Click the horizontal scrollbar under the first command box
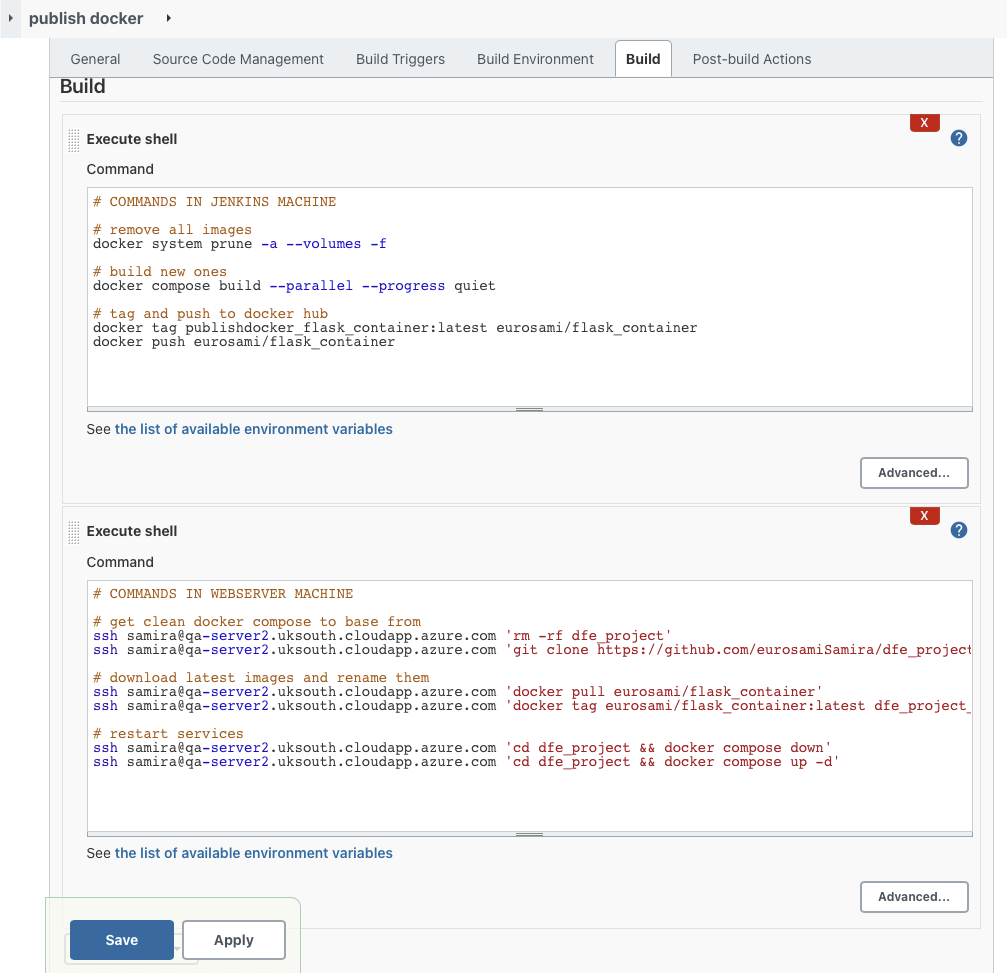The image size is (1007, 973). (x=529, y=408)
